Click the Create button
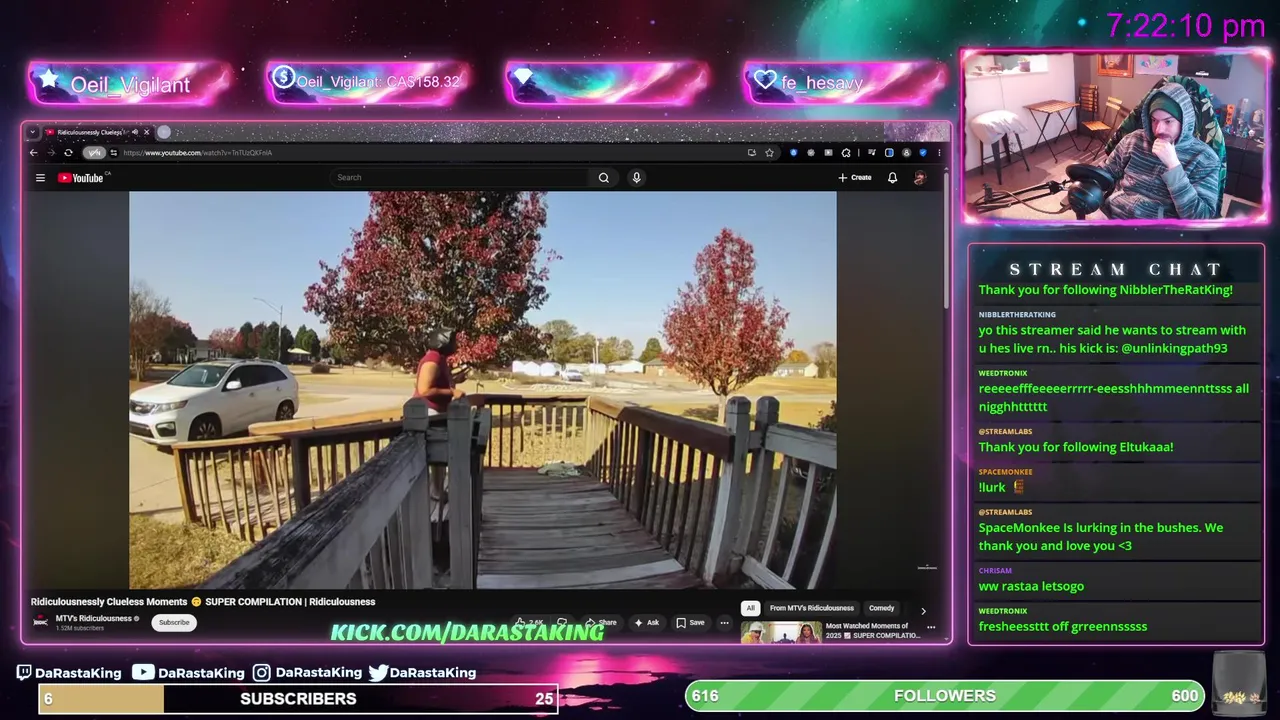 [x=855, y=178]
